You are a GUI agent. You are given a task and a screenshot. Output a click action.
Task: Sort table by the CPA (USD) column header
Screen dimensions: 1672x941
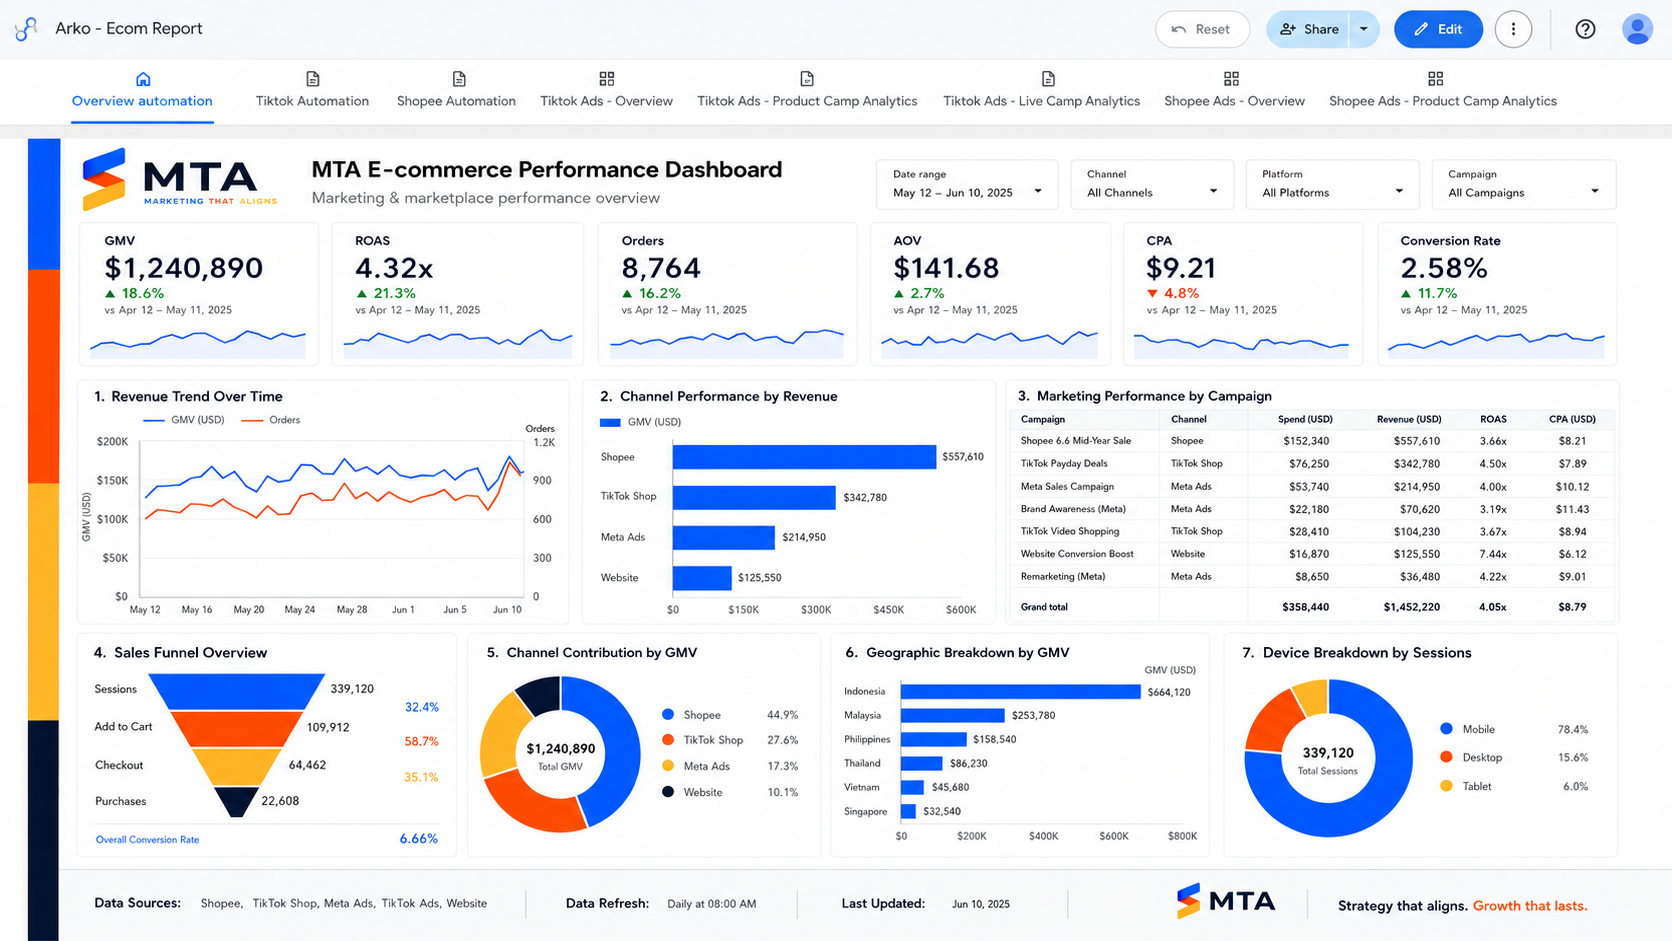[x=1572, y=419]
